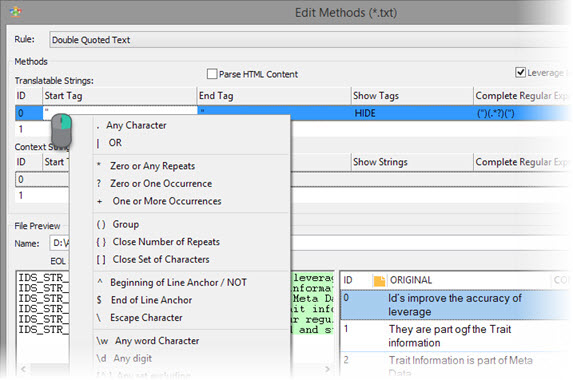Choose One or More Occurrences
573x380 pixels.
tap(167, 201)
